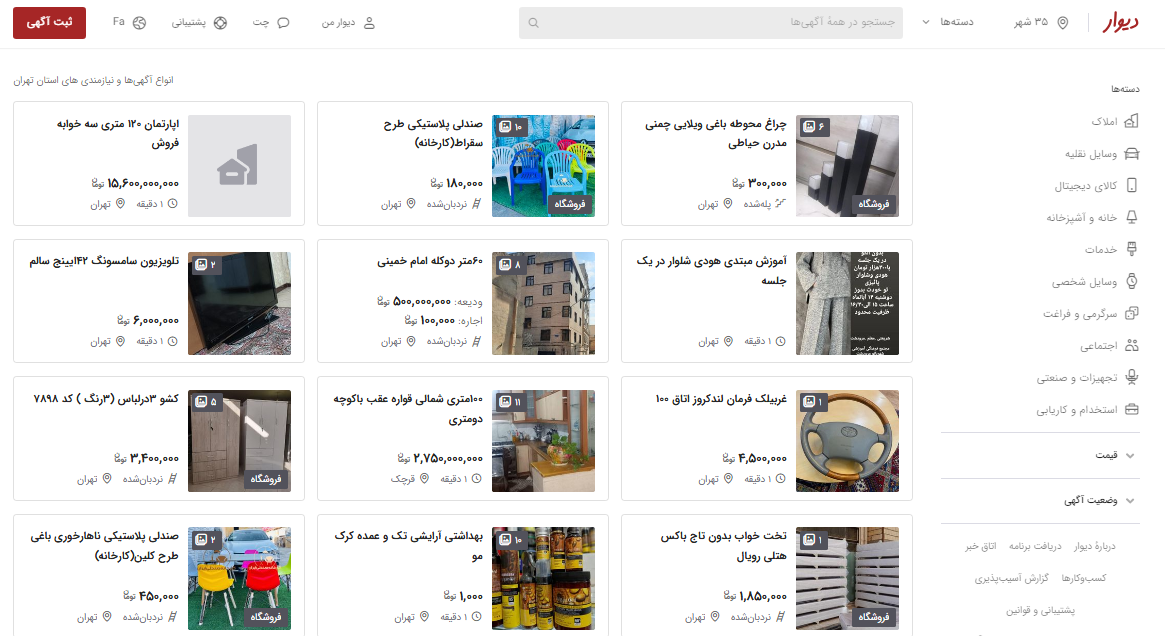
Task: Click the Samsung TV thumbnail
Action: 239,303
